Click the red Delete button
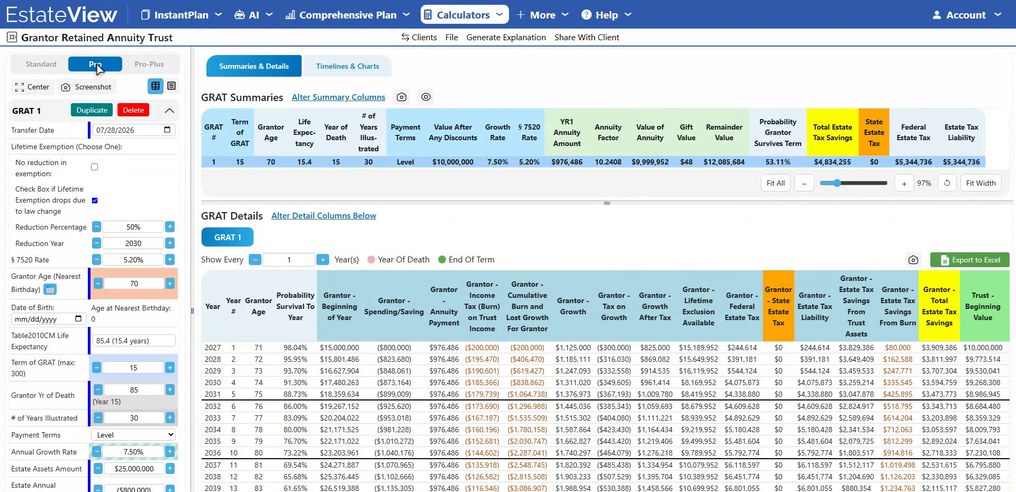This screenshot has width=1016, height=492. (133, 110)
